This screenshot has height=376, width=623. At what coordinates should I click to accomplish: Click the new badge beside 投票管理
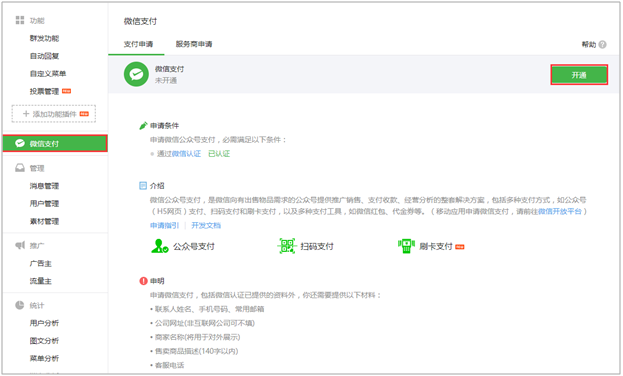coord(66,91)
